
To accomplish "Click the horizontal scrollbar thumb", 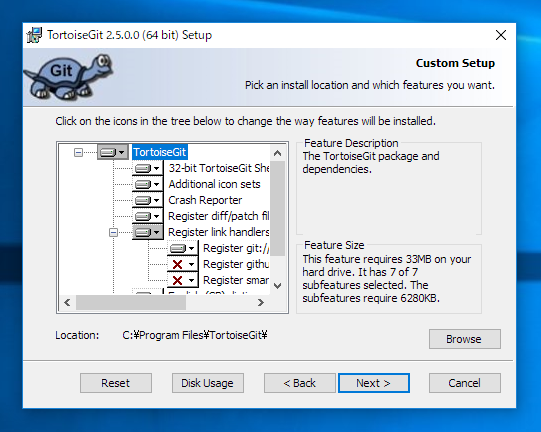I will [x=131, y=303].
